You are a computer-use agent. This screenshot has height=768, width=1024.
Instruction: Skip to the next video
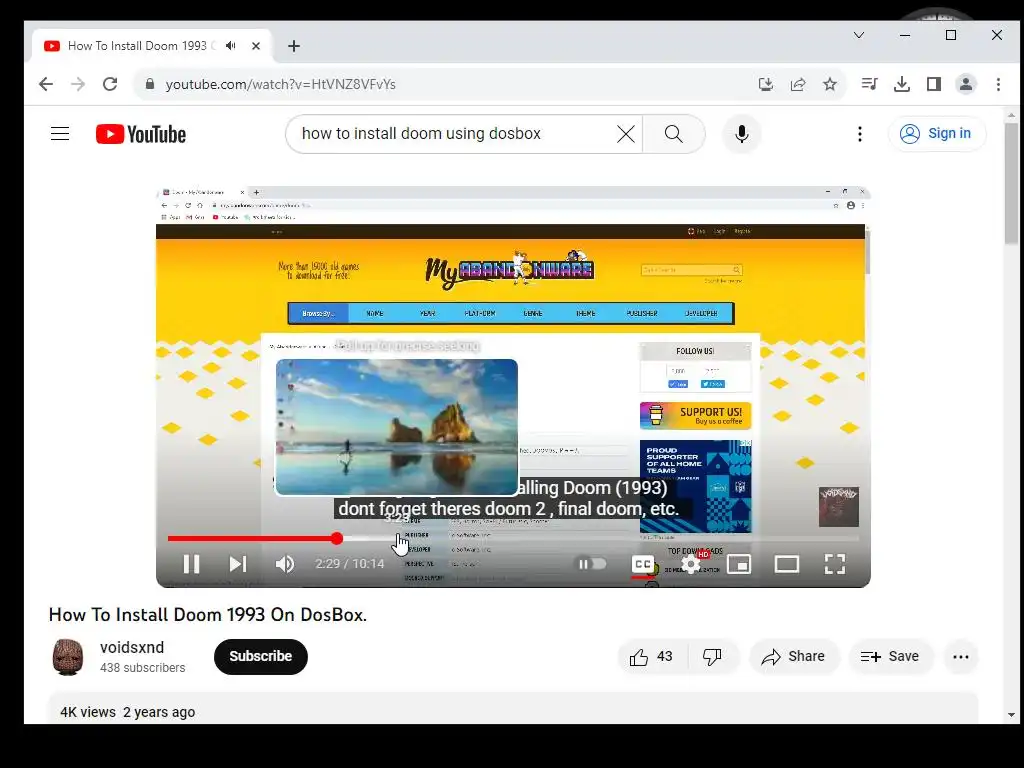[x=238, y=564]
